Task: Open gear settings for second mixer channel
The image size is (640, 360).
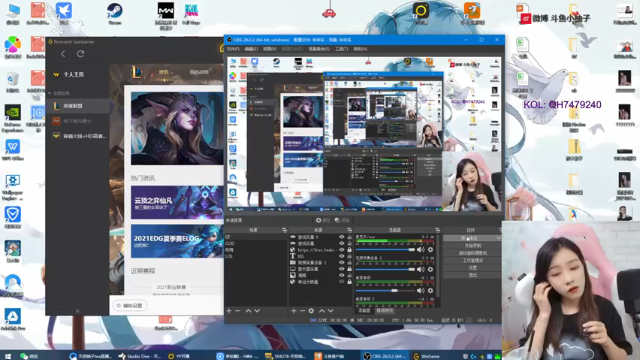Action: (x=430, y=269)
